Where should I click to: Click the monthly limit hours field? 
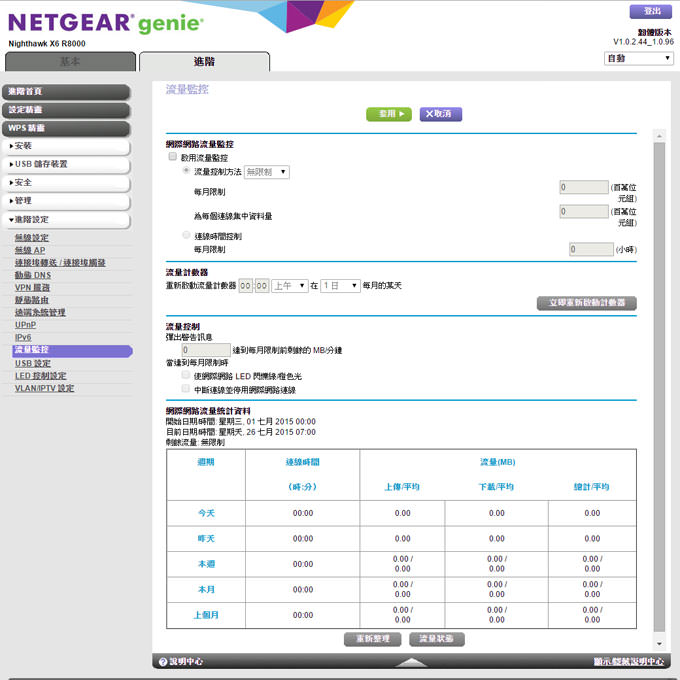592,249
